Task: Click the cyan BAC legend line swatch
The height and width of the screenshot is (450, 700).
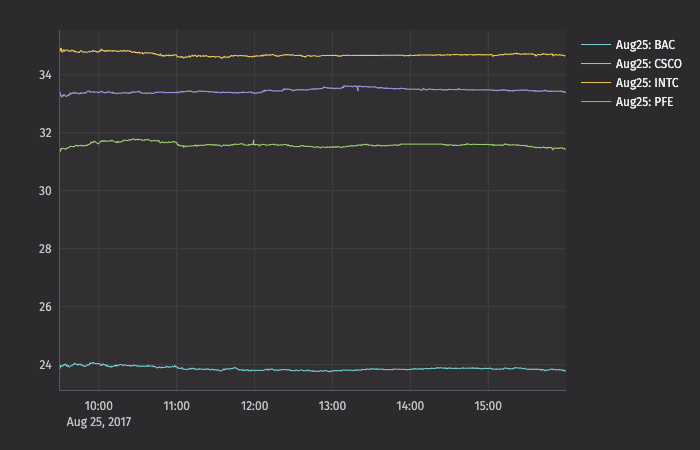Action: [x=595, y=45]
